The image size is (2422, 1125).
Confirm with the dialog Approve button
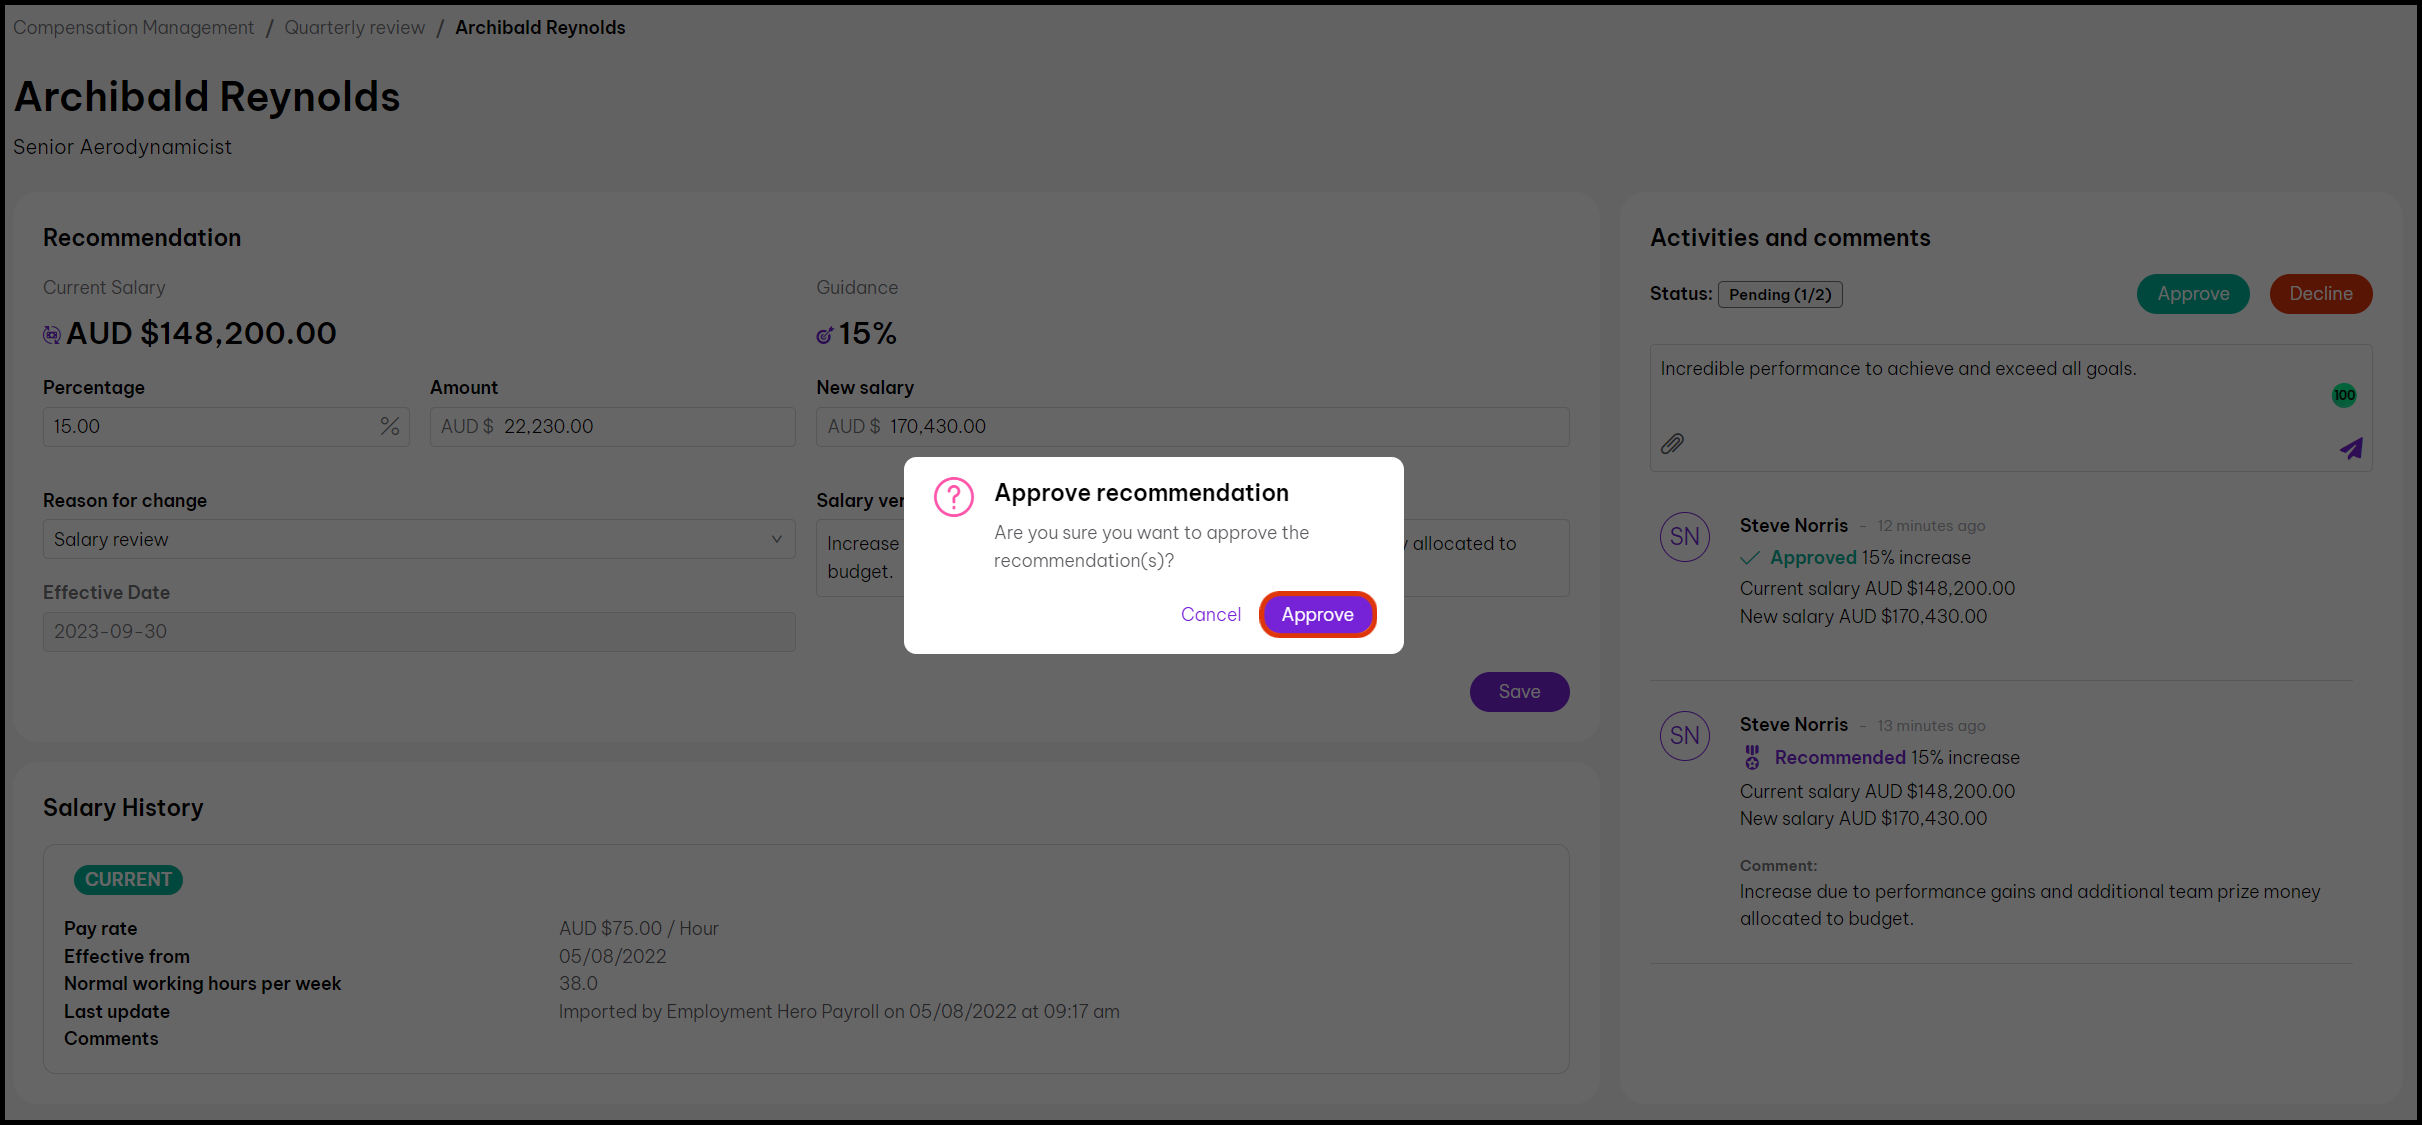pyautogui.click(x=1317, y=615)
